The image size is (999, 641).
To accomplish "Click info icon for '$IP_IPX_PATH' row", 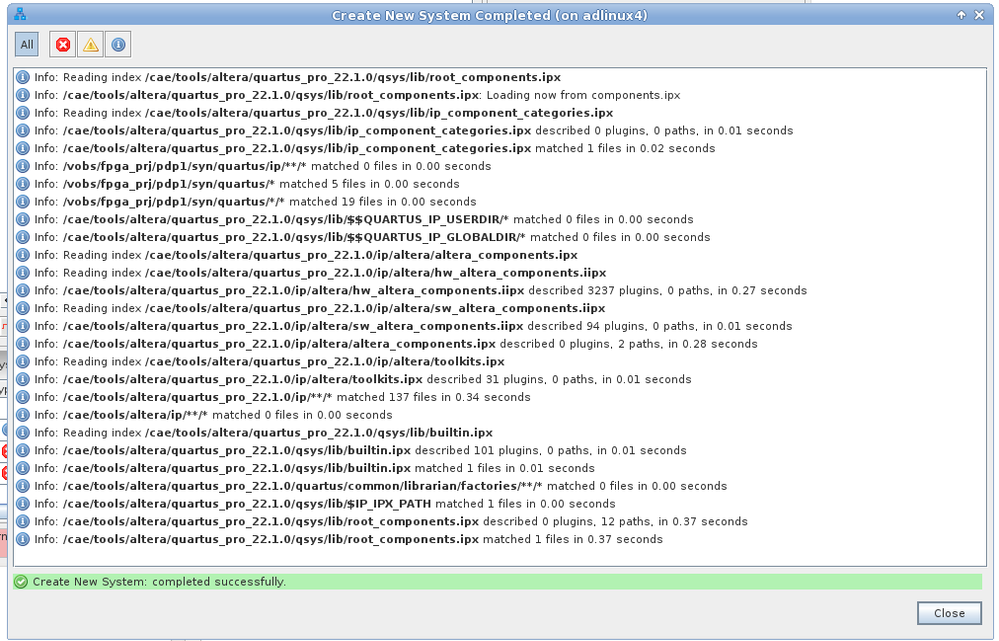I will pos(23,504).
